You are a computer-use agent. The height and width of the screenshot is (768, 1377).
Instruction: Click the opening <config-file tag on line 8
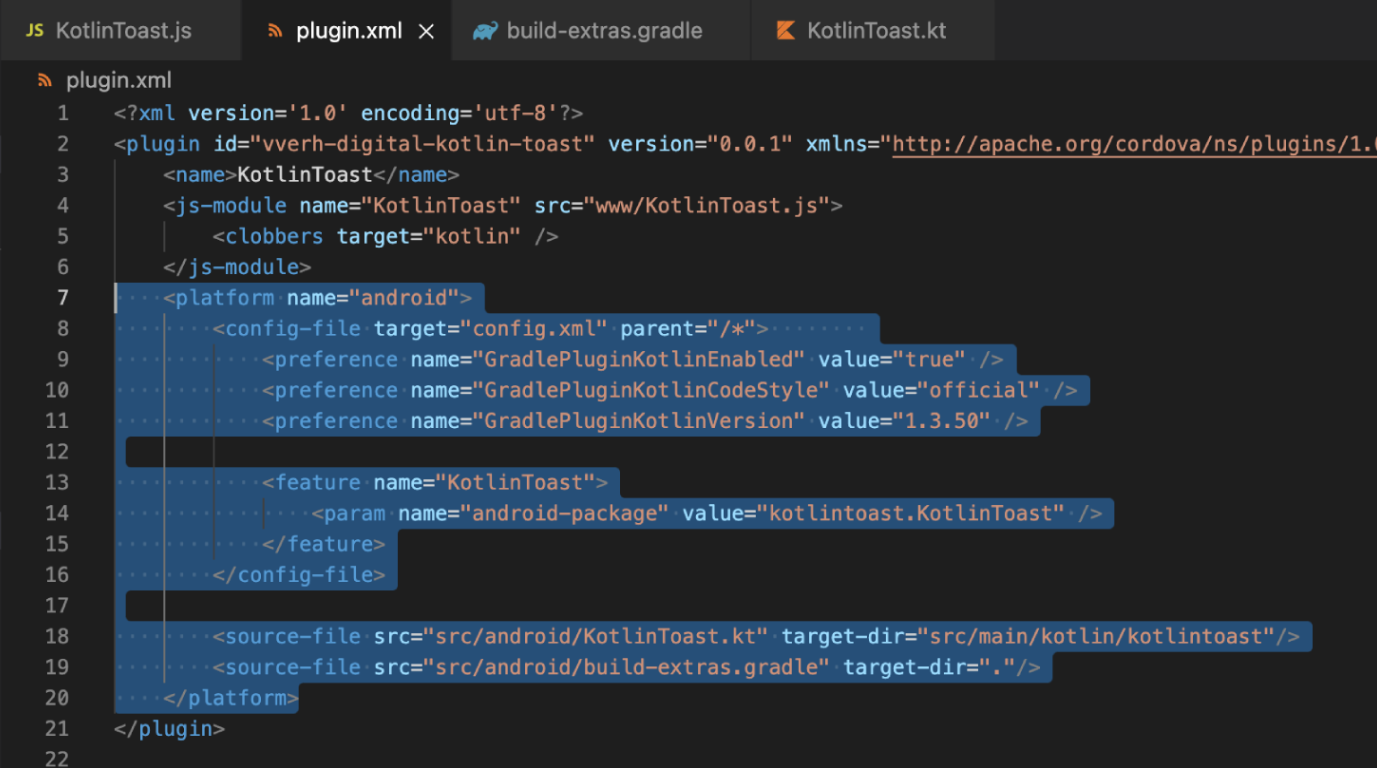click(x=286, y=329)
